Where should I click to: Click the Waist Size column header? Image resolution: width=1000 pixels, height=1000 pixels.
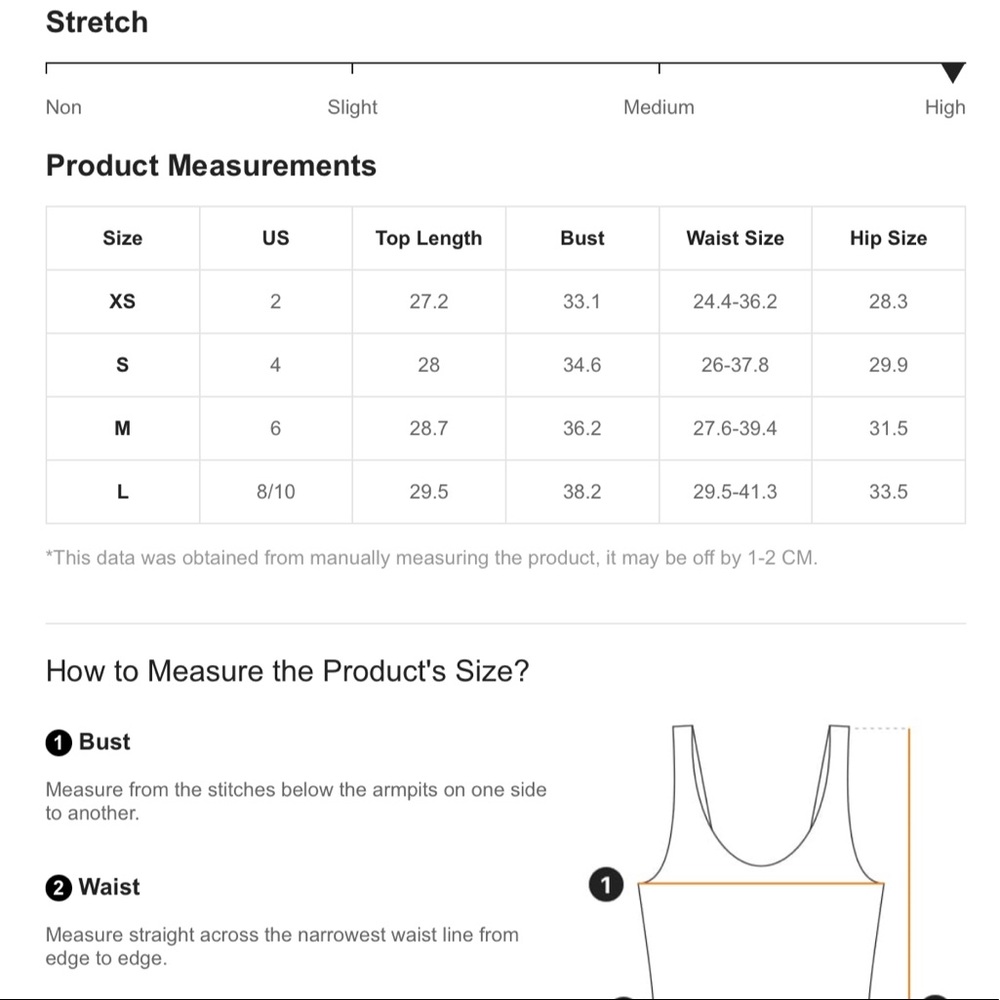pyautogui.click(x=735, y=238)
